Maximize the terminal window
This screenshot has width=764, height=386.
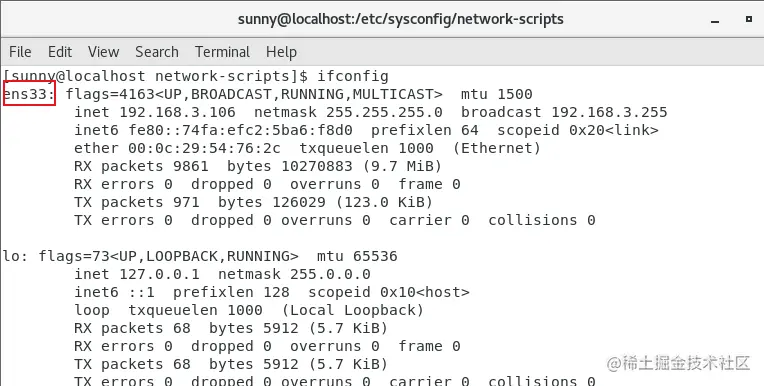point(749,19)
